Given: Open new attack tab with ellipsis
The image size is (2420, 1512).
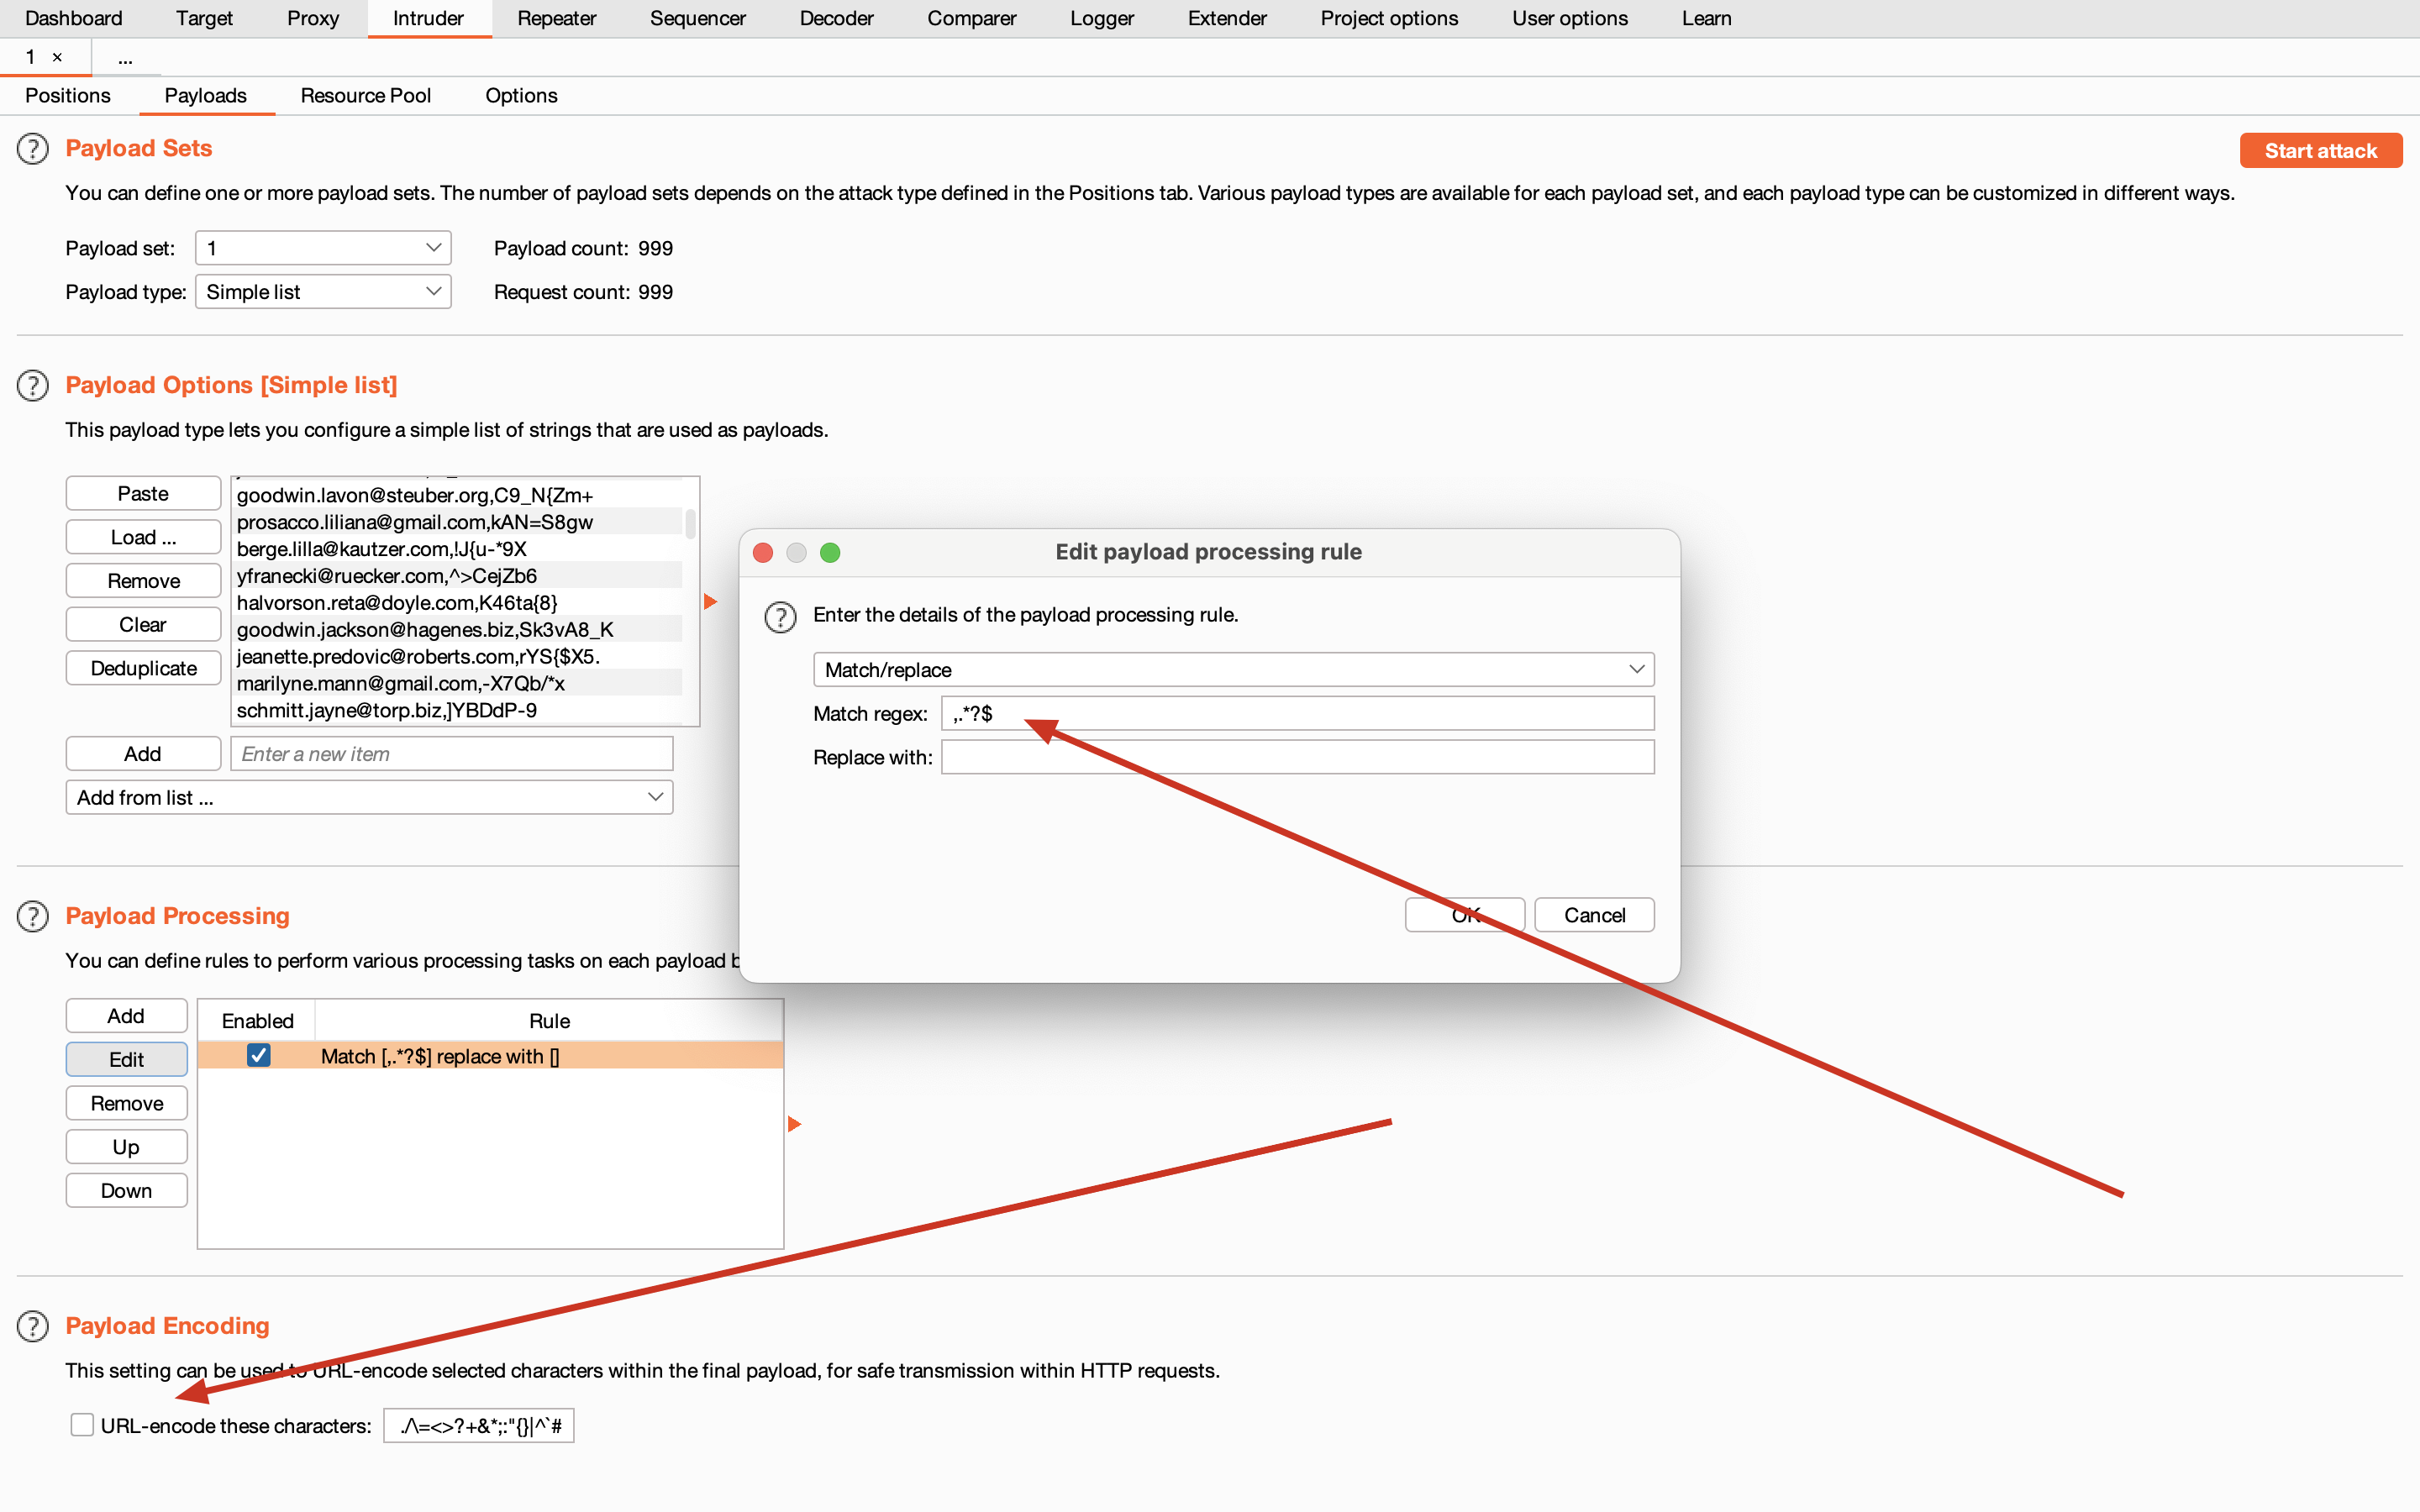Looking at the screenshot, I should click(125, 57).
